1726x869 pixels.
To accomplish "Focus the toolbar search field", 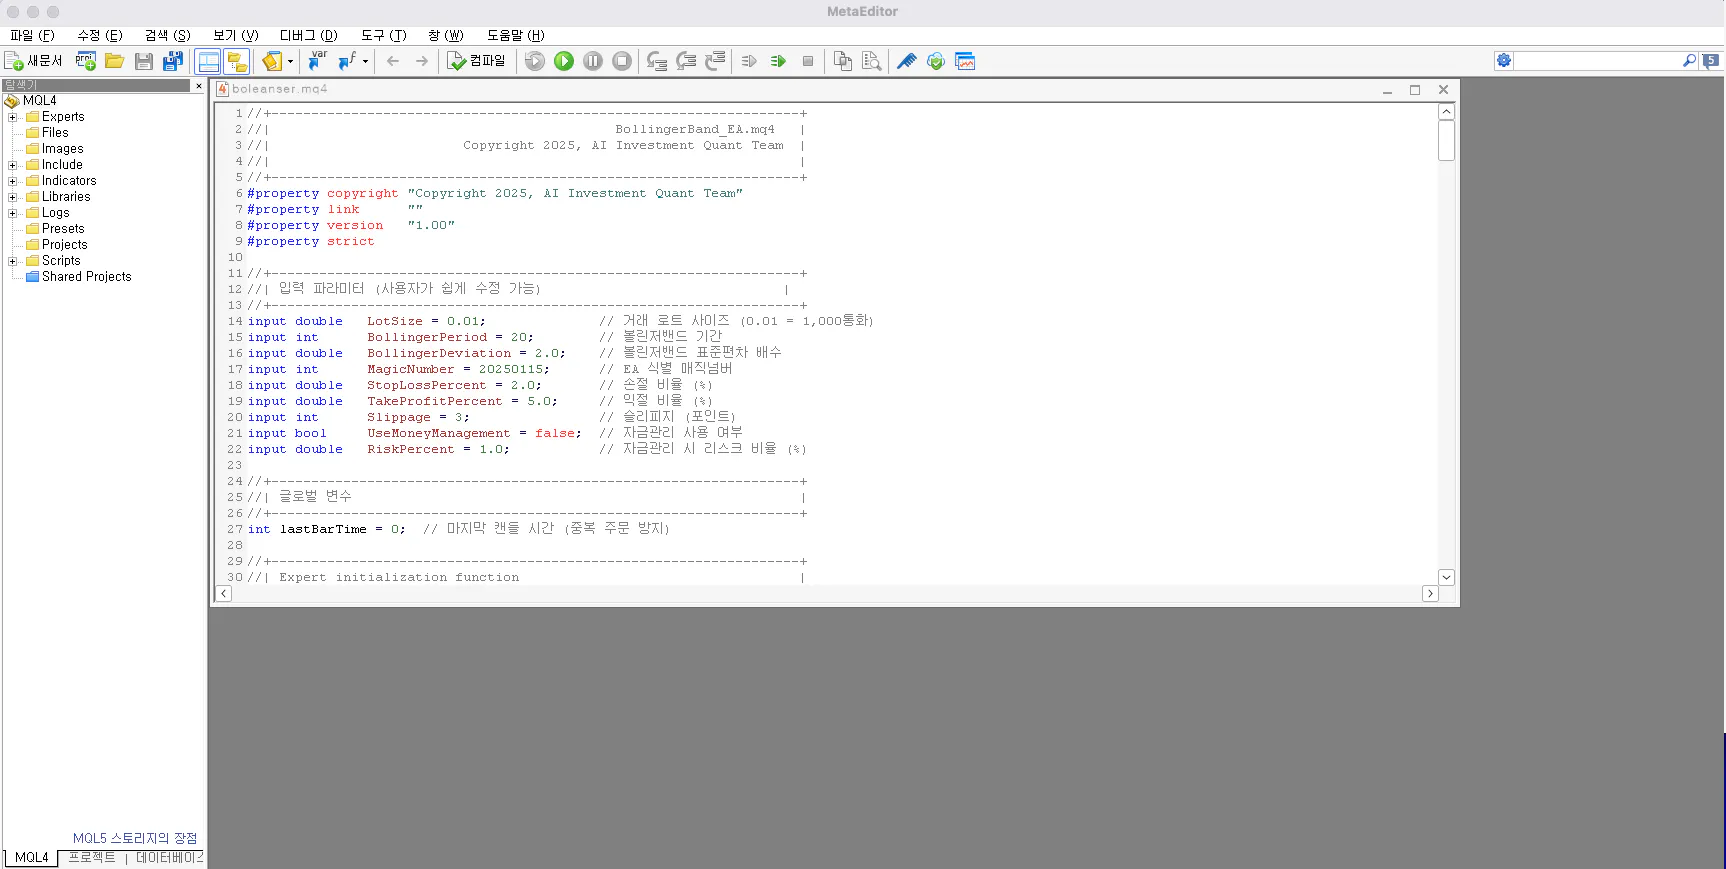I will tap(1597, 61).
